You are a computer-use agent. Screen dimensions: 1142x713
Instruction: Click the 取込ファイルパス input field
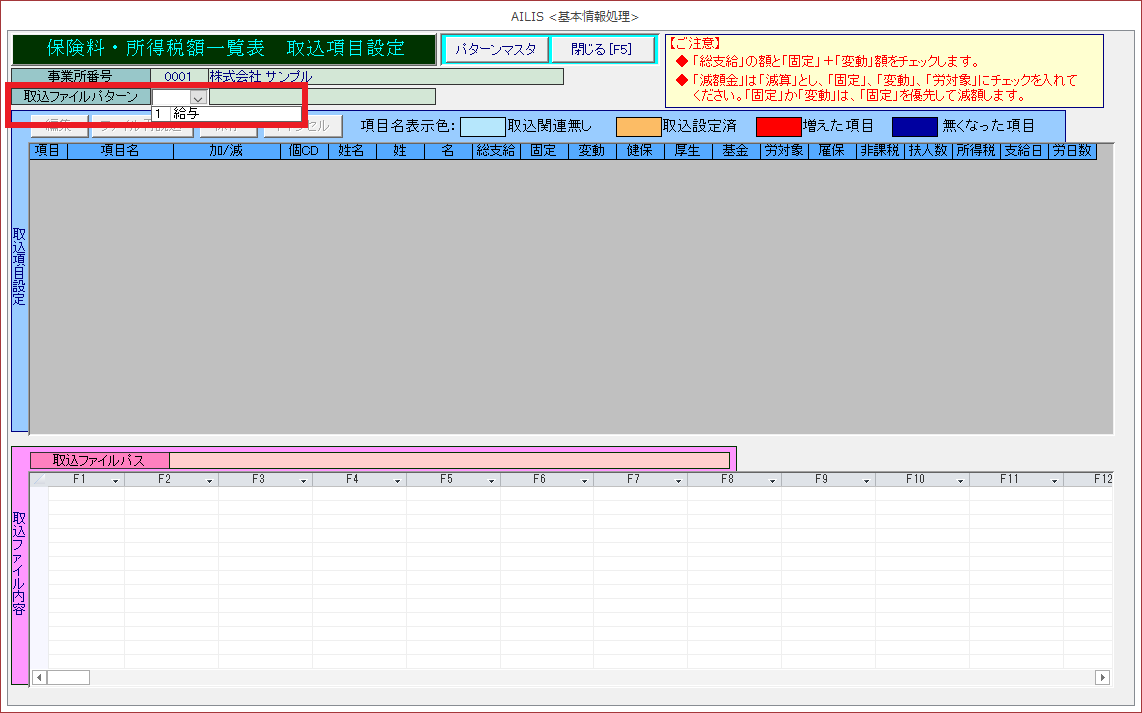point(449,460)
